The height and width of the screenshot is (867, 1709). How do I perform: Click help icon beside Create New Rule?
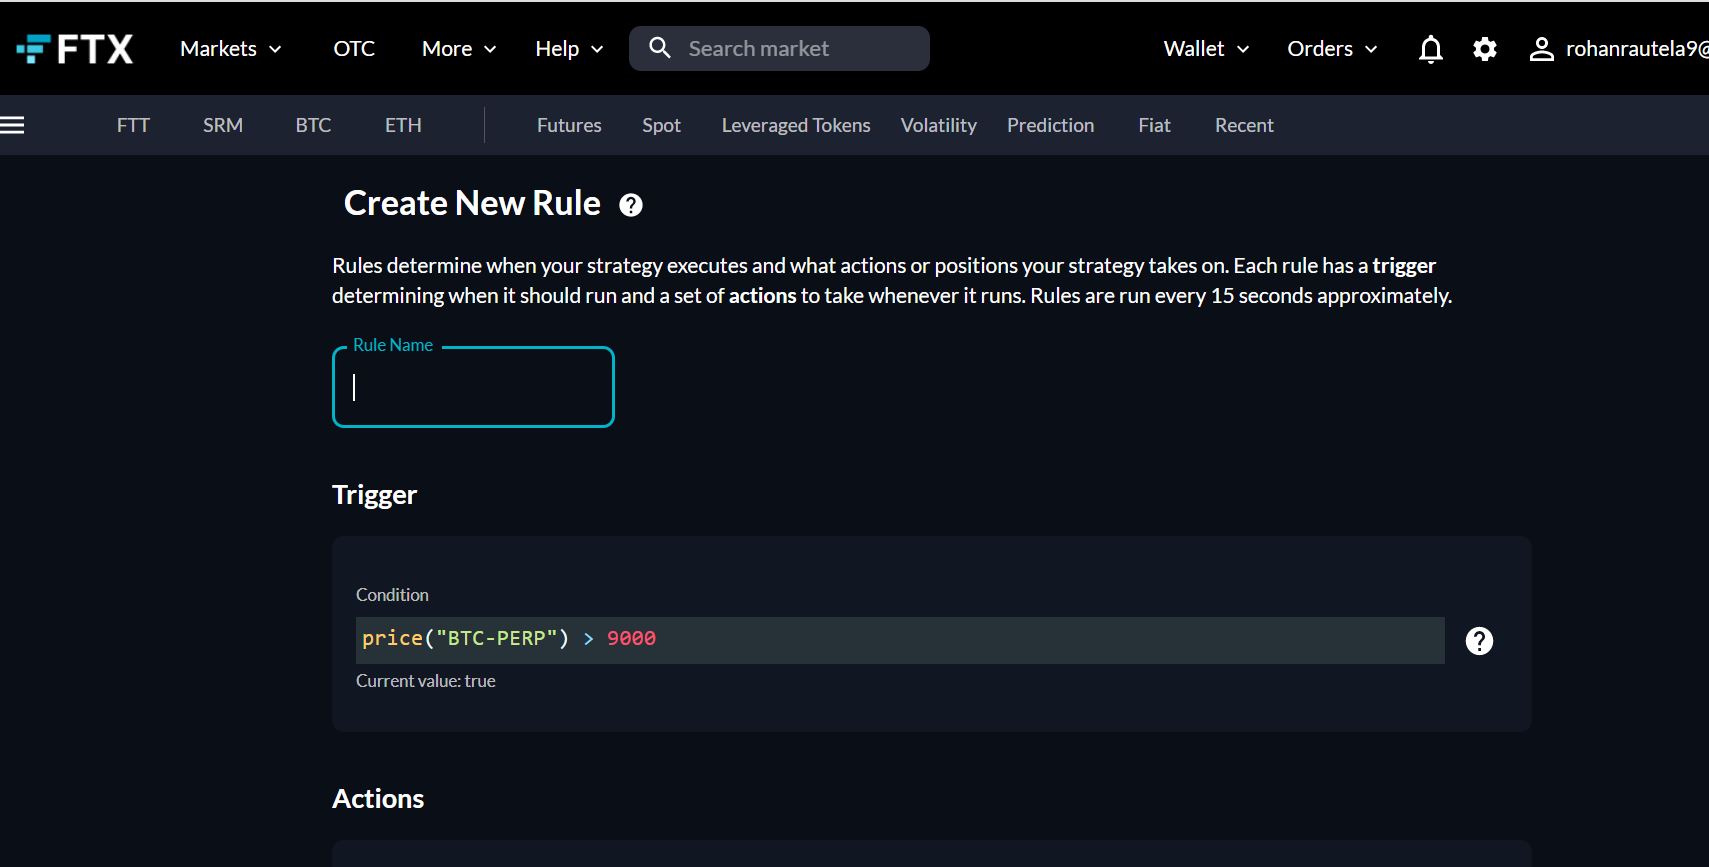click(631, 205)
